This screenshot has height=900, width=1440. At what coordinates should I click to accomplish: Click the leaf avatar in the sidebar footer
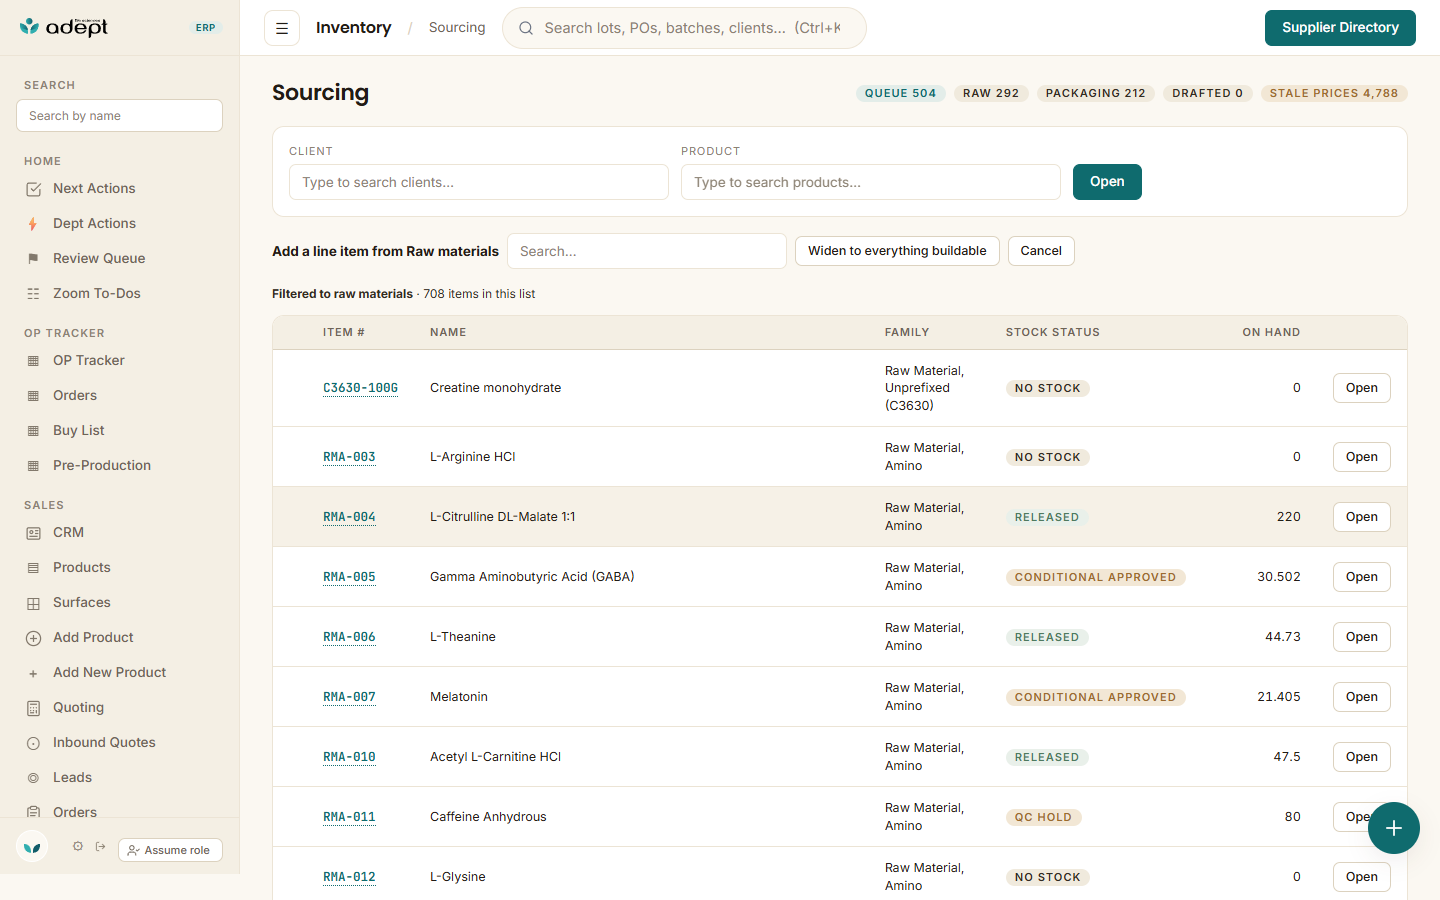tap(32, 847)
